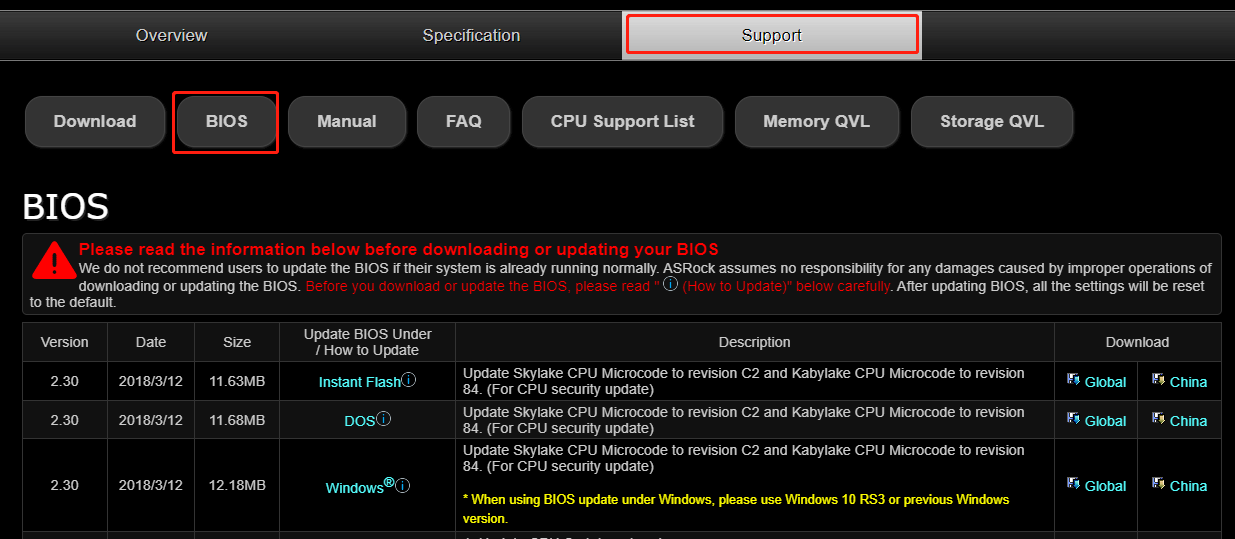Screen dimensions: 1235x539
Task: Click the BIOS page heading
Action: pyautogui.click(x=65, y=207)
